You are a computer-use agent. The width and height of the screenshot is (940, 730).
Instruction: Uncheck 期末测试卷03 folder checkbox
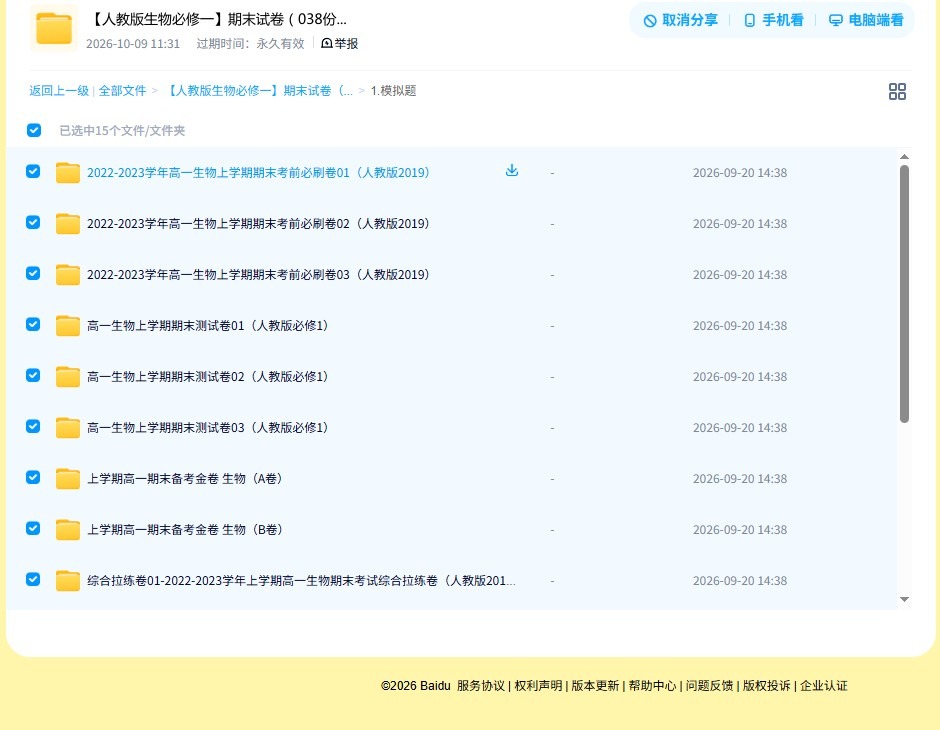point(33,426)
